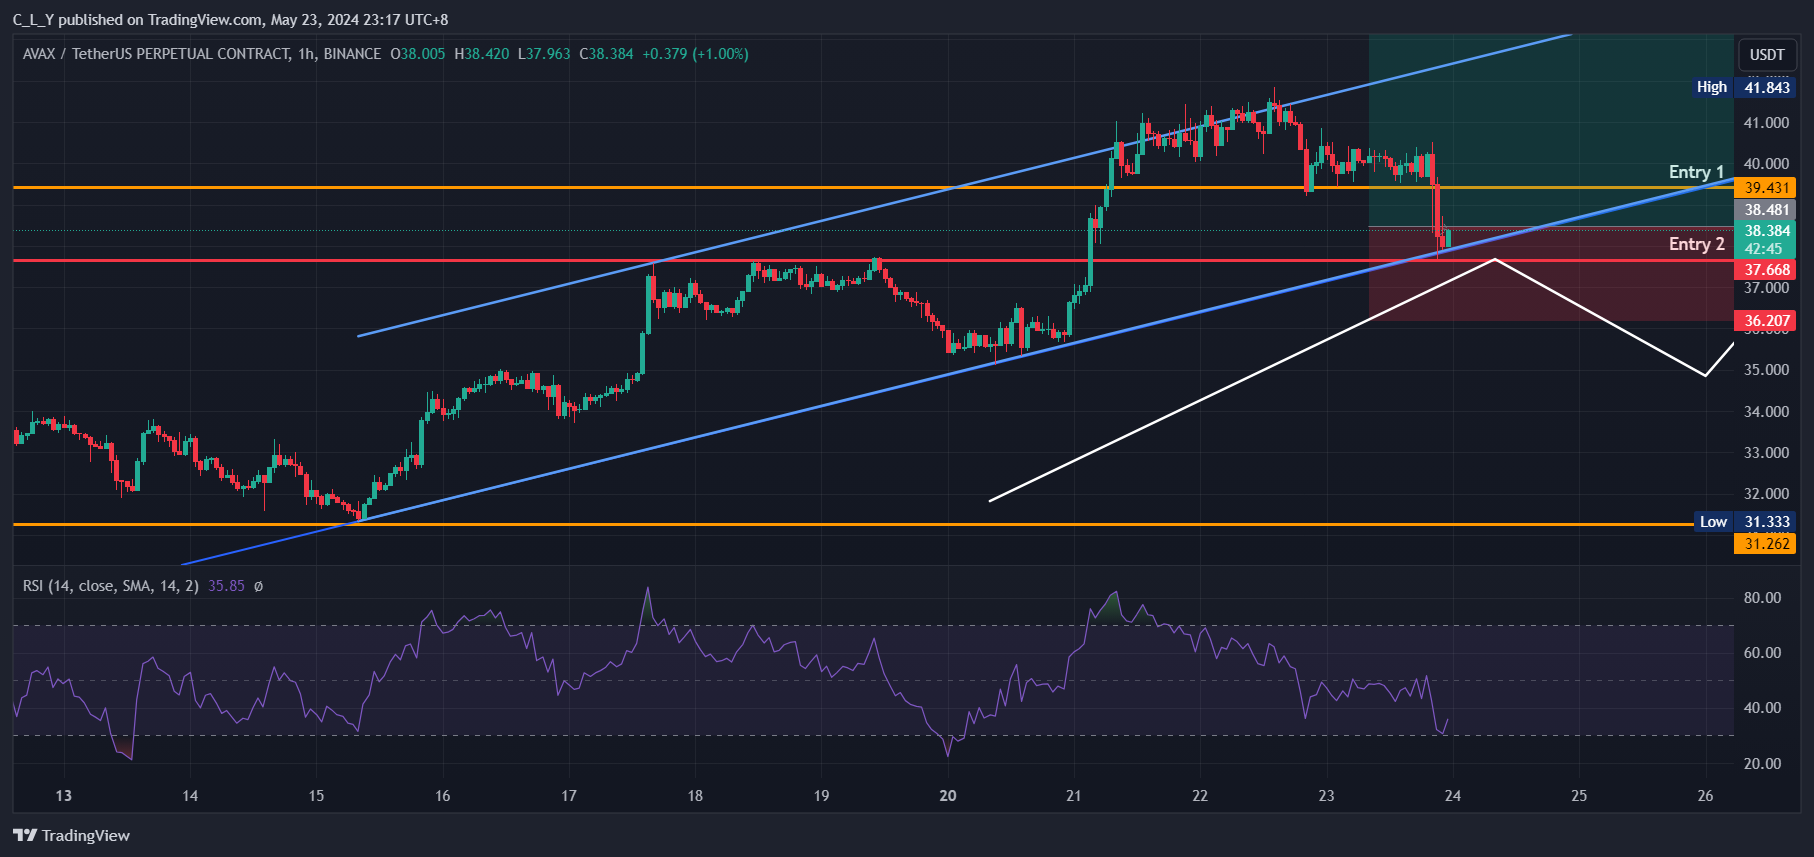The width and height of the screenshot is (1814, 857).
Task: Click the Low 31.333 price tag
Action: tap(1745, 522)
